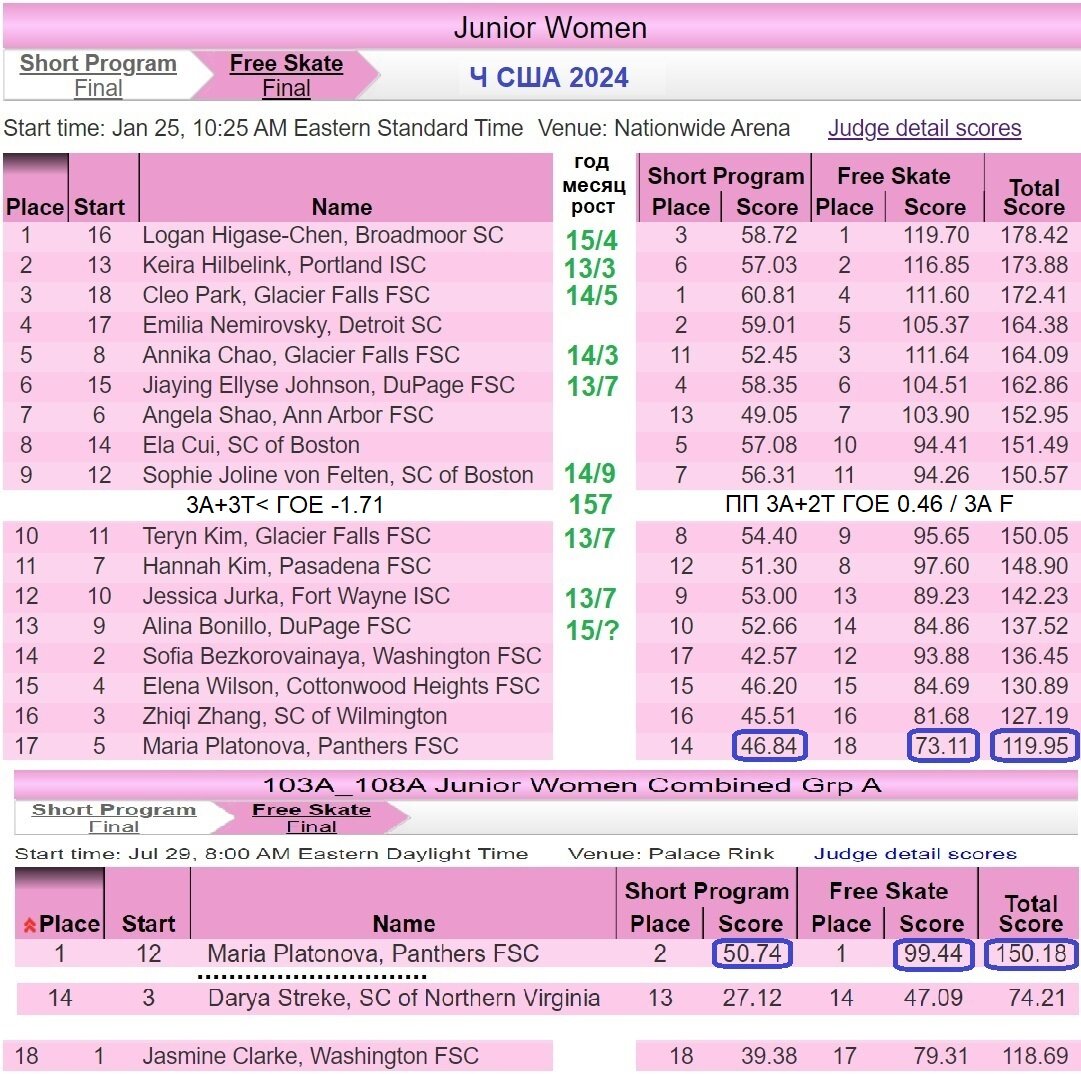Image resolution: width=1081 pixels, height=1074 pixels.
Task: Click red sort arrow icon beside lower Place header
Action: [x=30, y=925]
